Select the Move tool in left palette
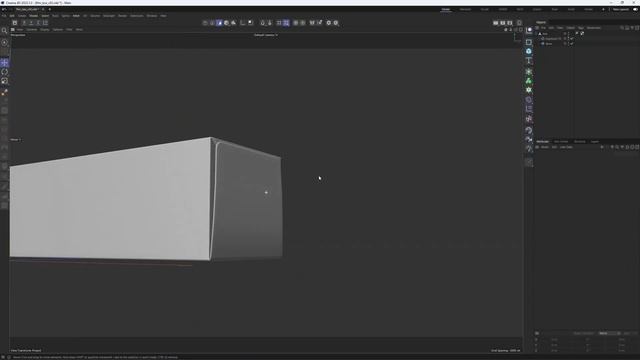 tap(4, 62)
